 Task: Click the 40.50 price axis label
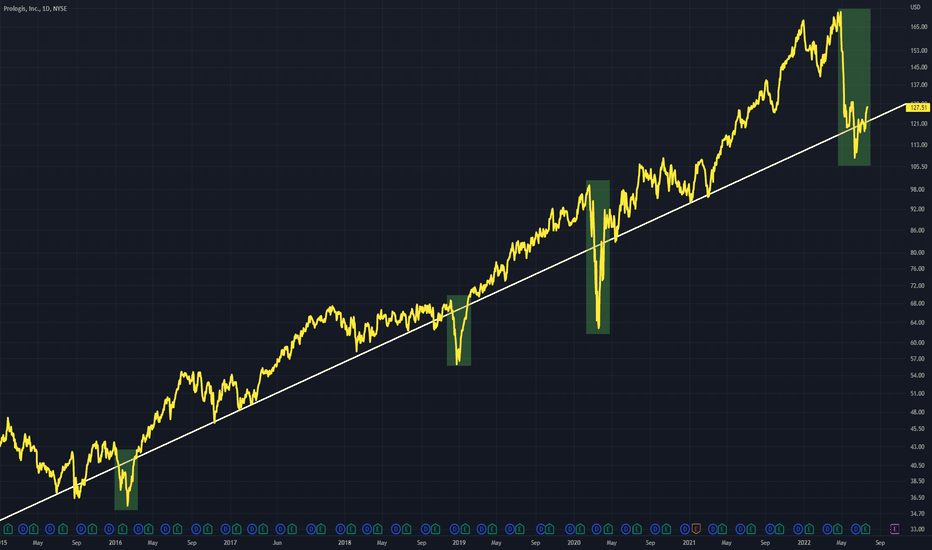(918, 466)
